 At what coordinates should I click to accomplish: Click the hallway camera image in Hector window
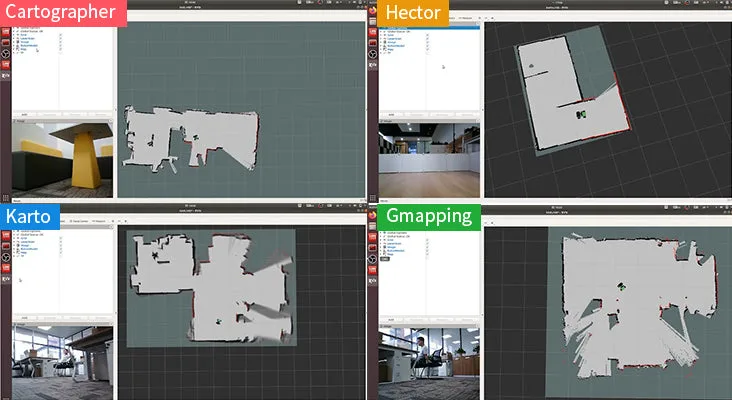(429, 160)
